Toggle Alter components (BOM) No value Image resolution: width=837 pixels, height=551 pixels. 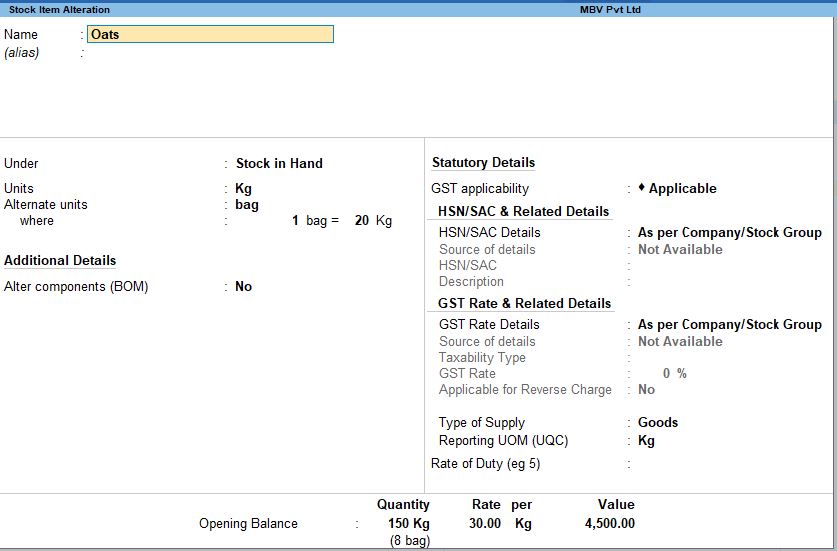click(243, 287)
